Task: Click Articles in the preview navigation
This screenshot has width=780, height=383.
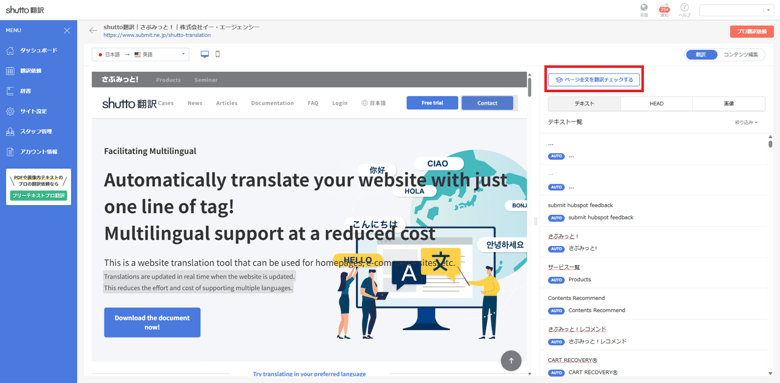Action: [x=226, y=103]
